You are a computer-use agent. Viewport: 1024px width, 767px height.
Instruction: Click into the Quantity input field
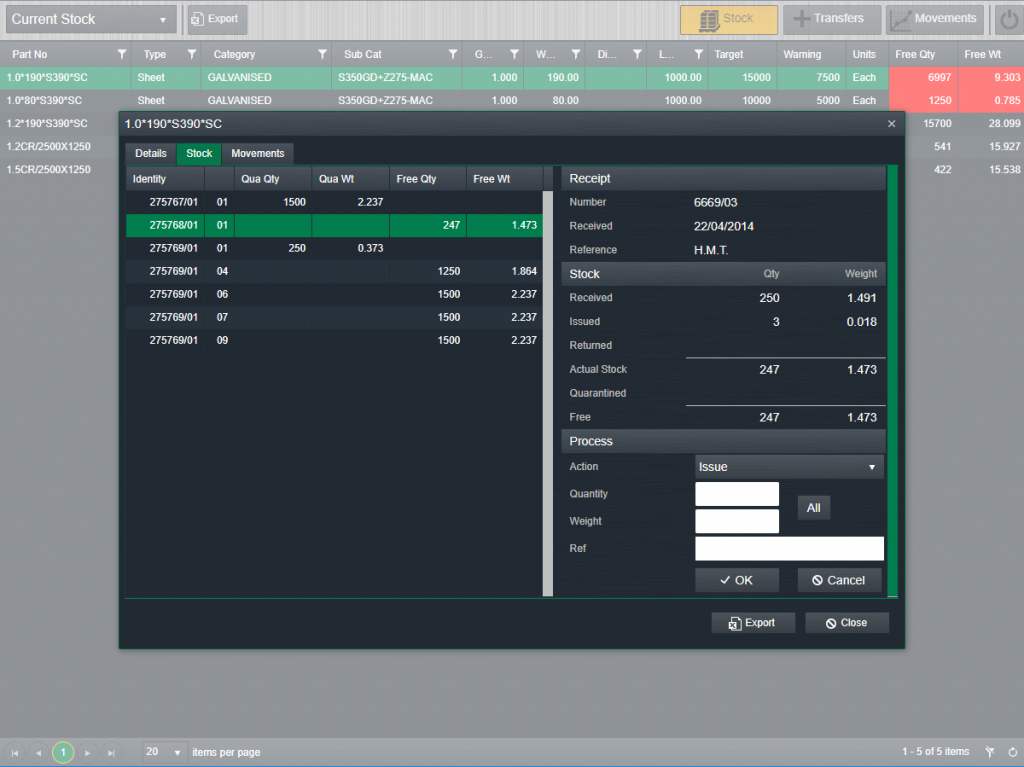[x=736, y=494]
